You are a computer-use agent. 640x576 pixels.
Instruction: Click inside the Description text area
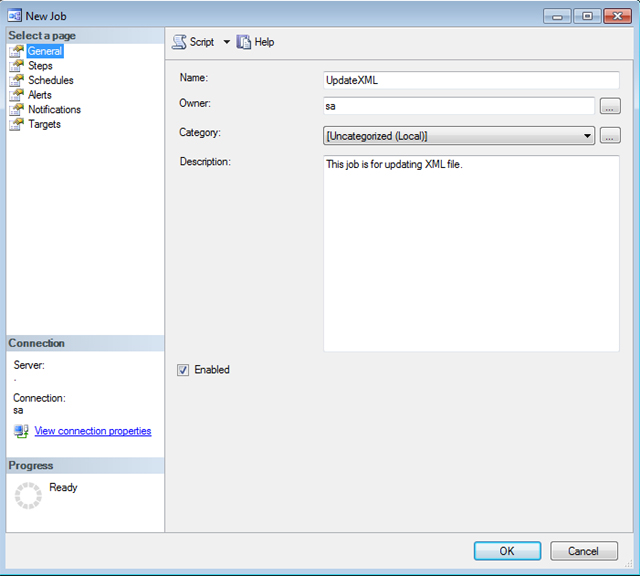tap(471, 254)
